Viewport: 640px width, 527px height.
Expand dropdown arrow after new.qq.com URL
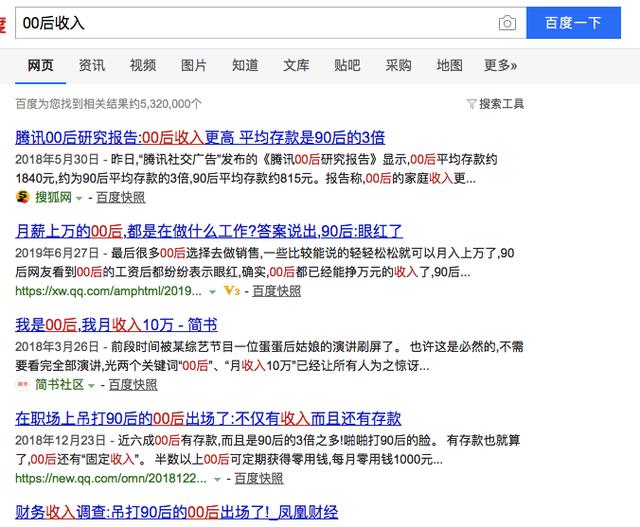(218, 479)
